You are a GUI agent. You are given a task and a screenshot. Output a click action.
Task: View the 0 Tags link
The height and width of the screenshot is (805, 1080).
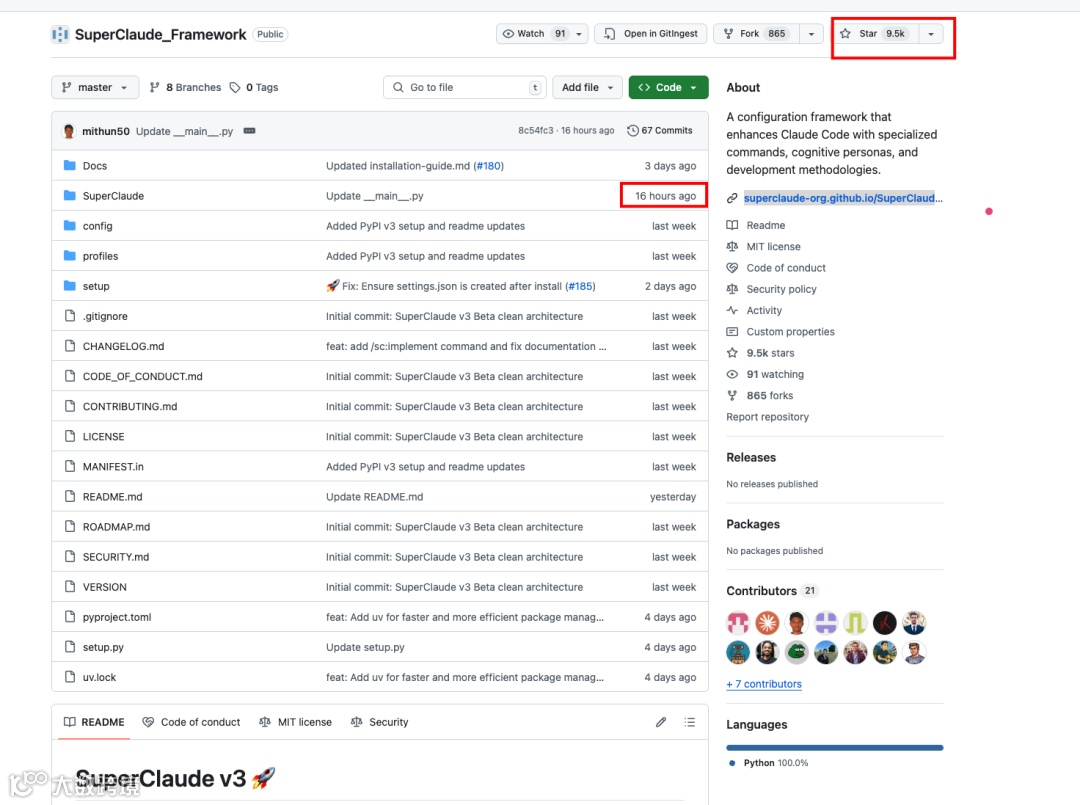254,87
